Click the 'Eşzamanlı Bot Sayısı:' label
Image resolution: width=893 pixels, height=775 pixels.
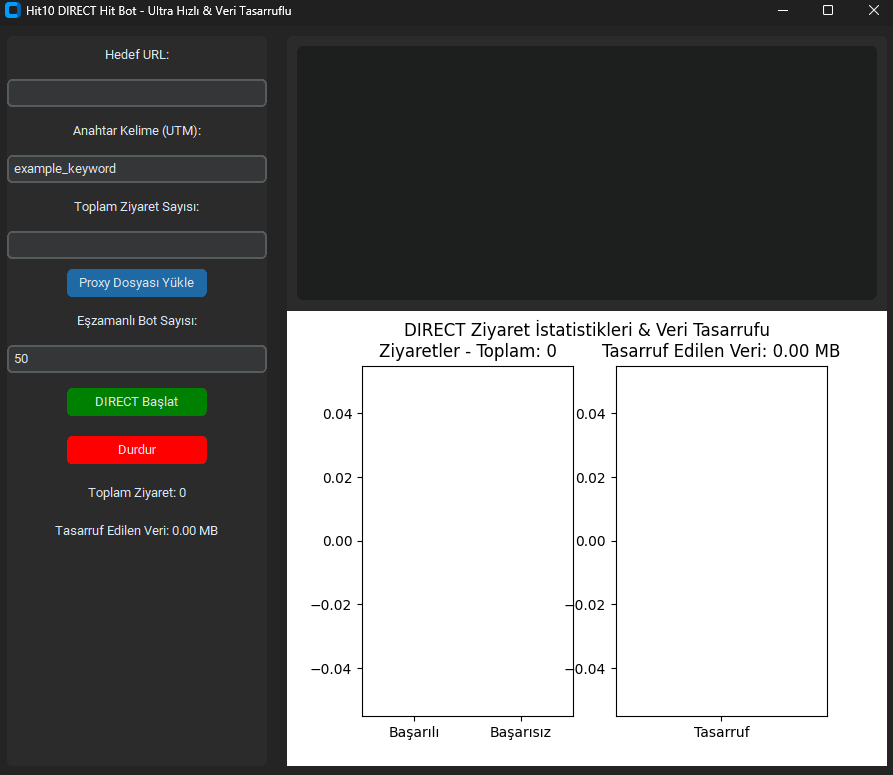137,321
